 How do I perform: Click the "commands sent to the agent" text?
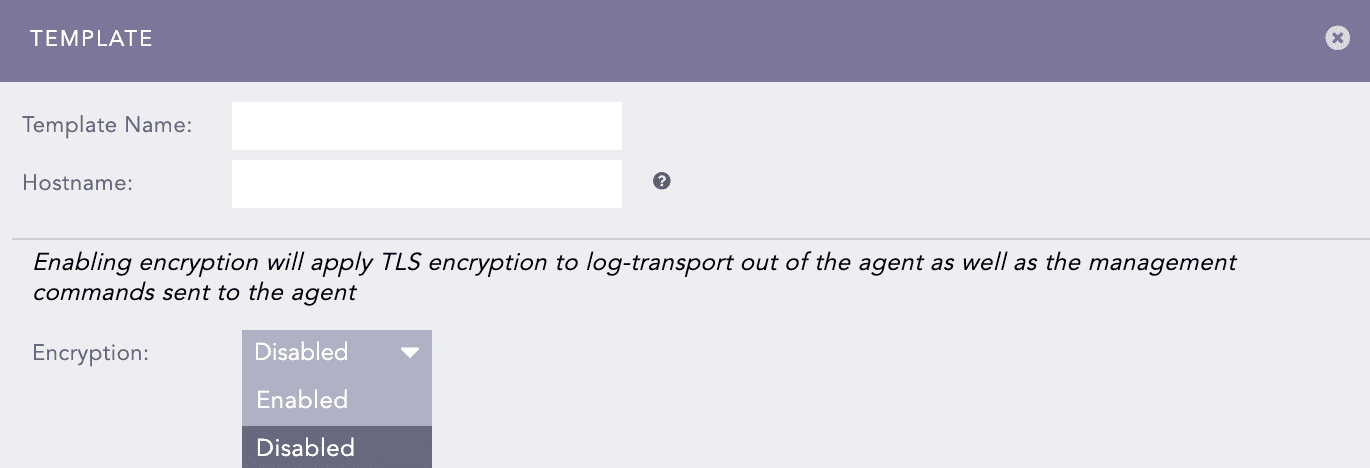coord(195,293)
